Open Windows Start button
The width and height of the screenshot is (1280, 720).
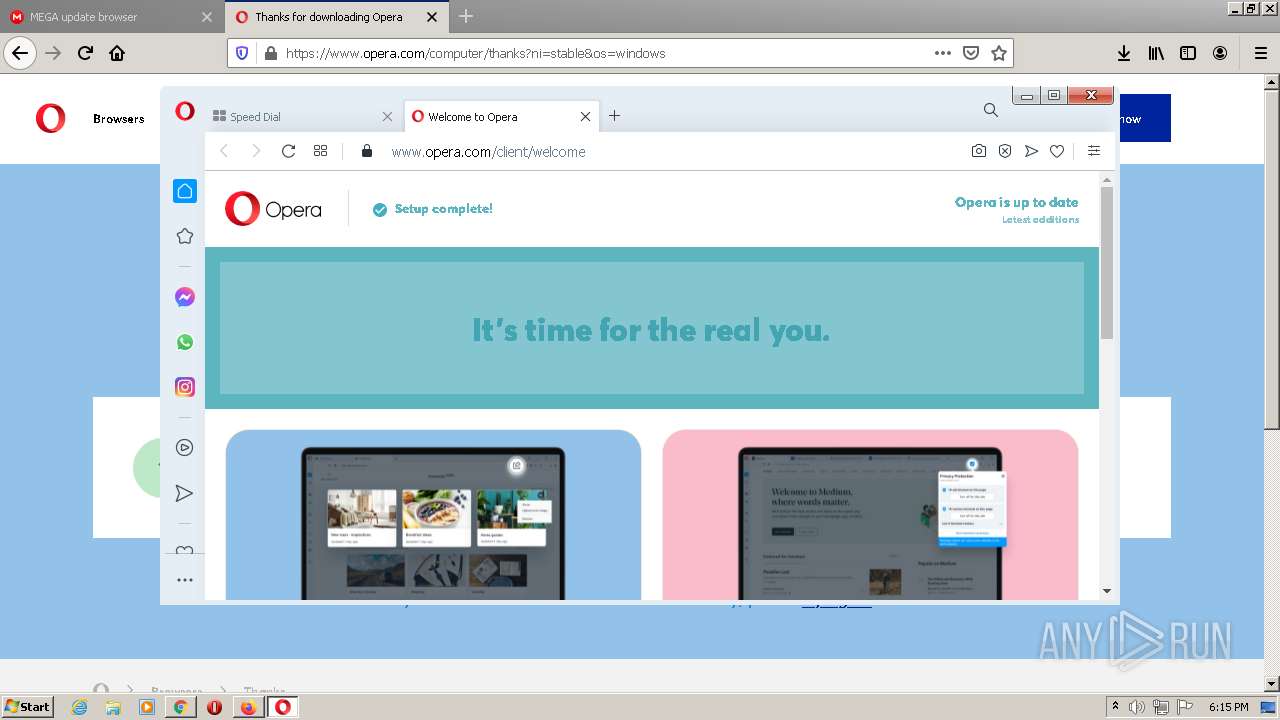[x=28, y=706]
